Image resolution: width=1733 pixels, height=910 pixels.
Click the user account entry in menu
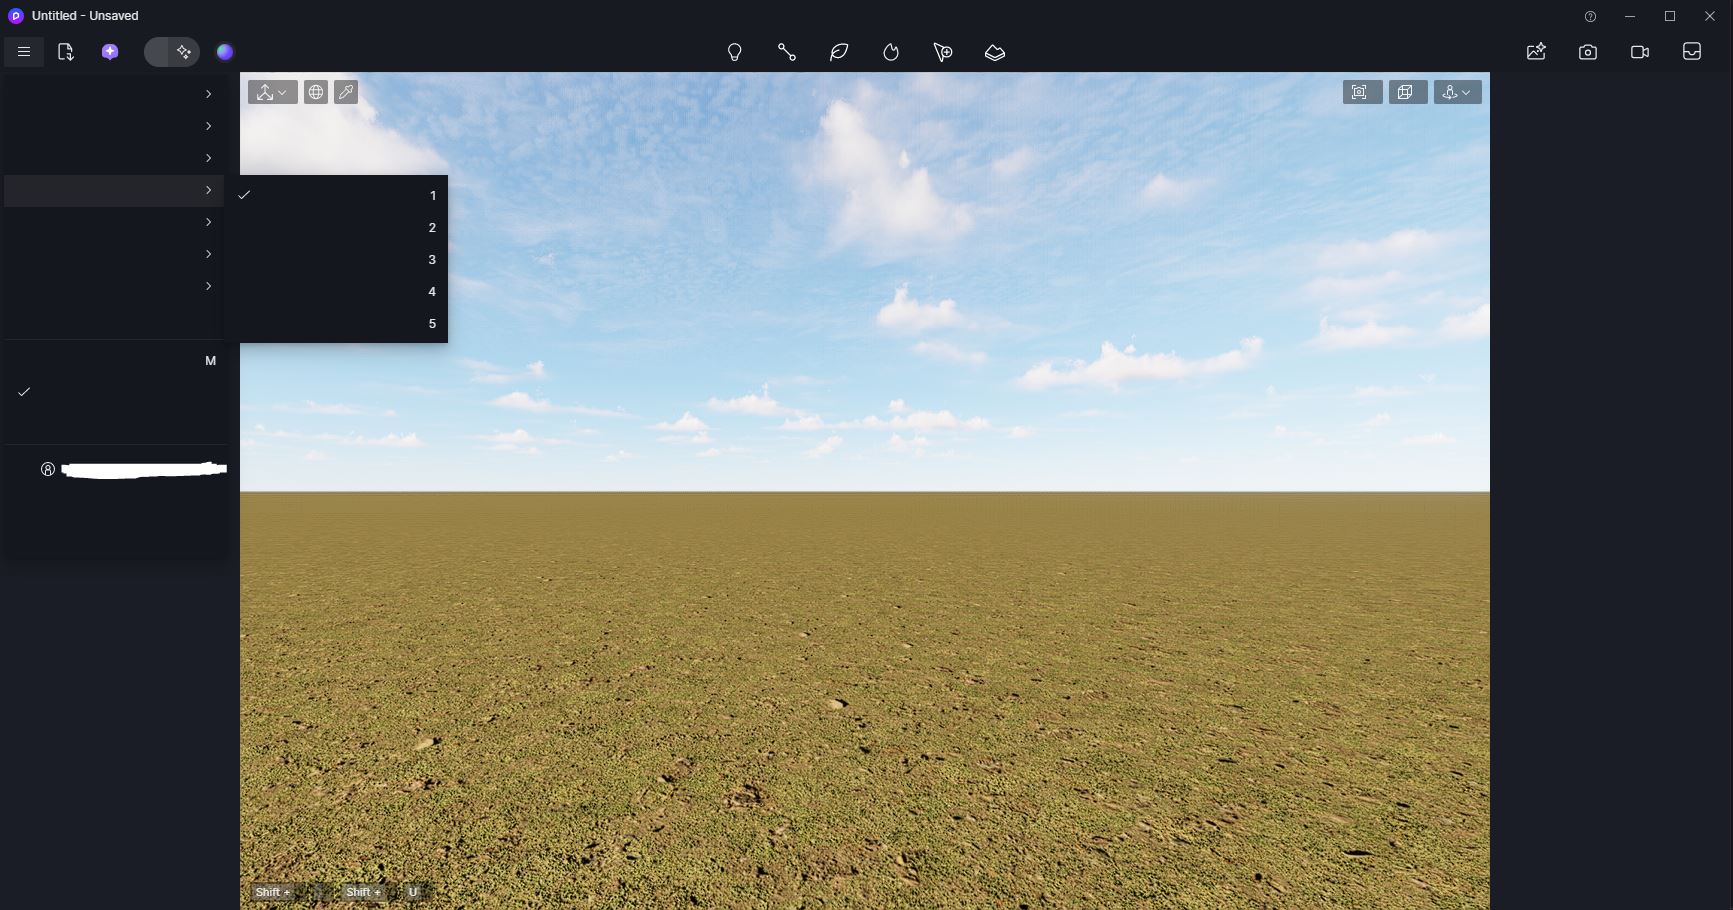coord(130,469)
